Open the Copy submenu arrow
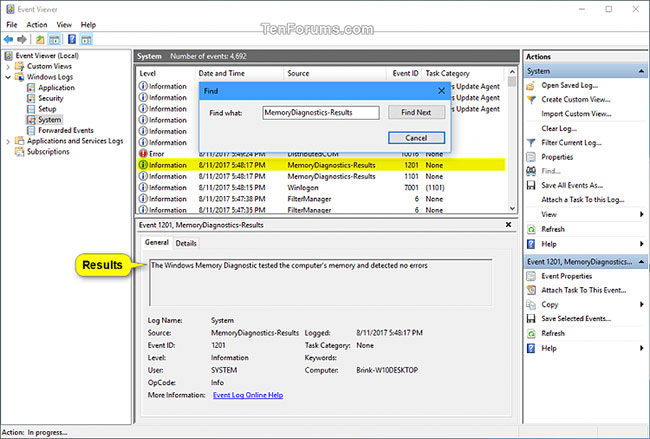The width and height of the screenshot is (650, 439). [x=641, y=304]
